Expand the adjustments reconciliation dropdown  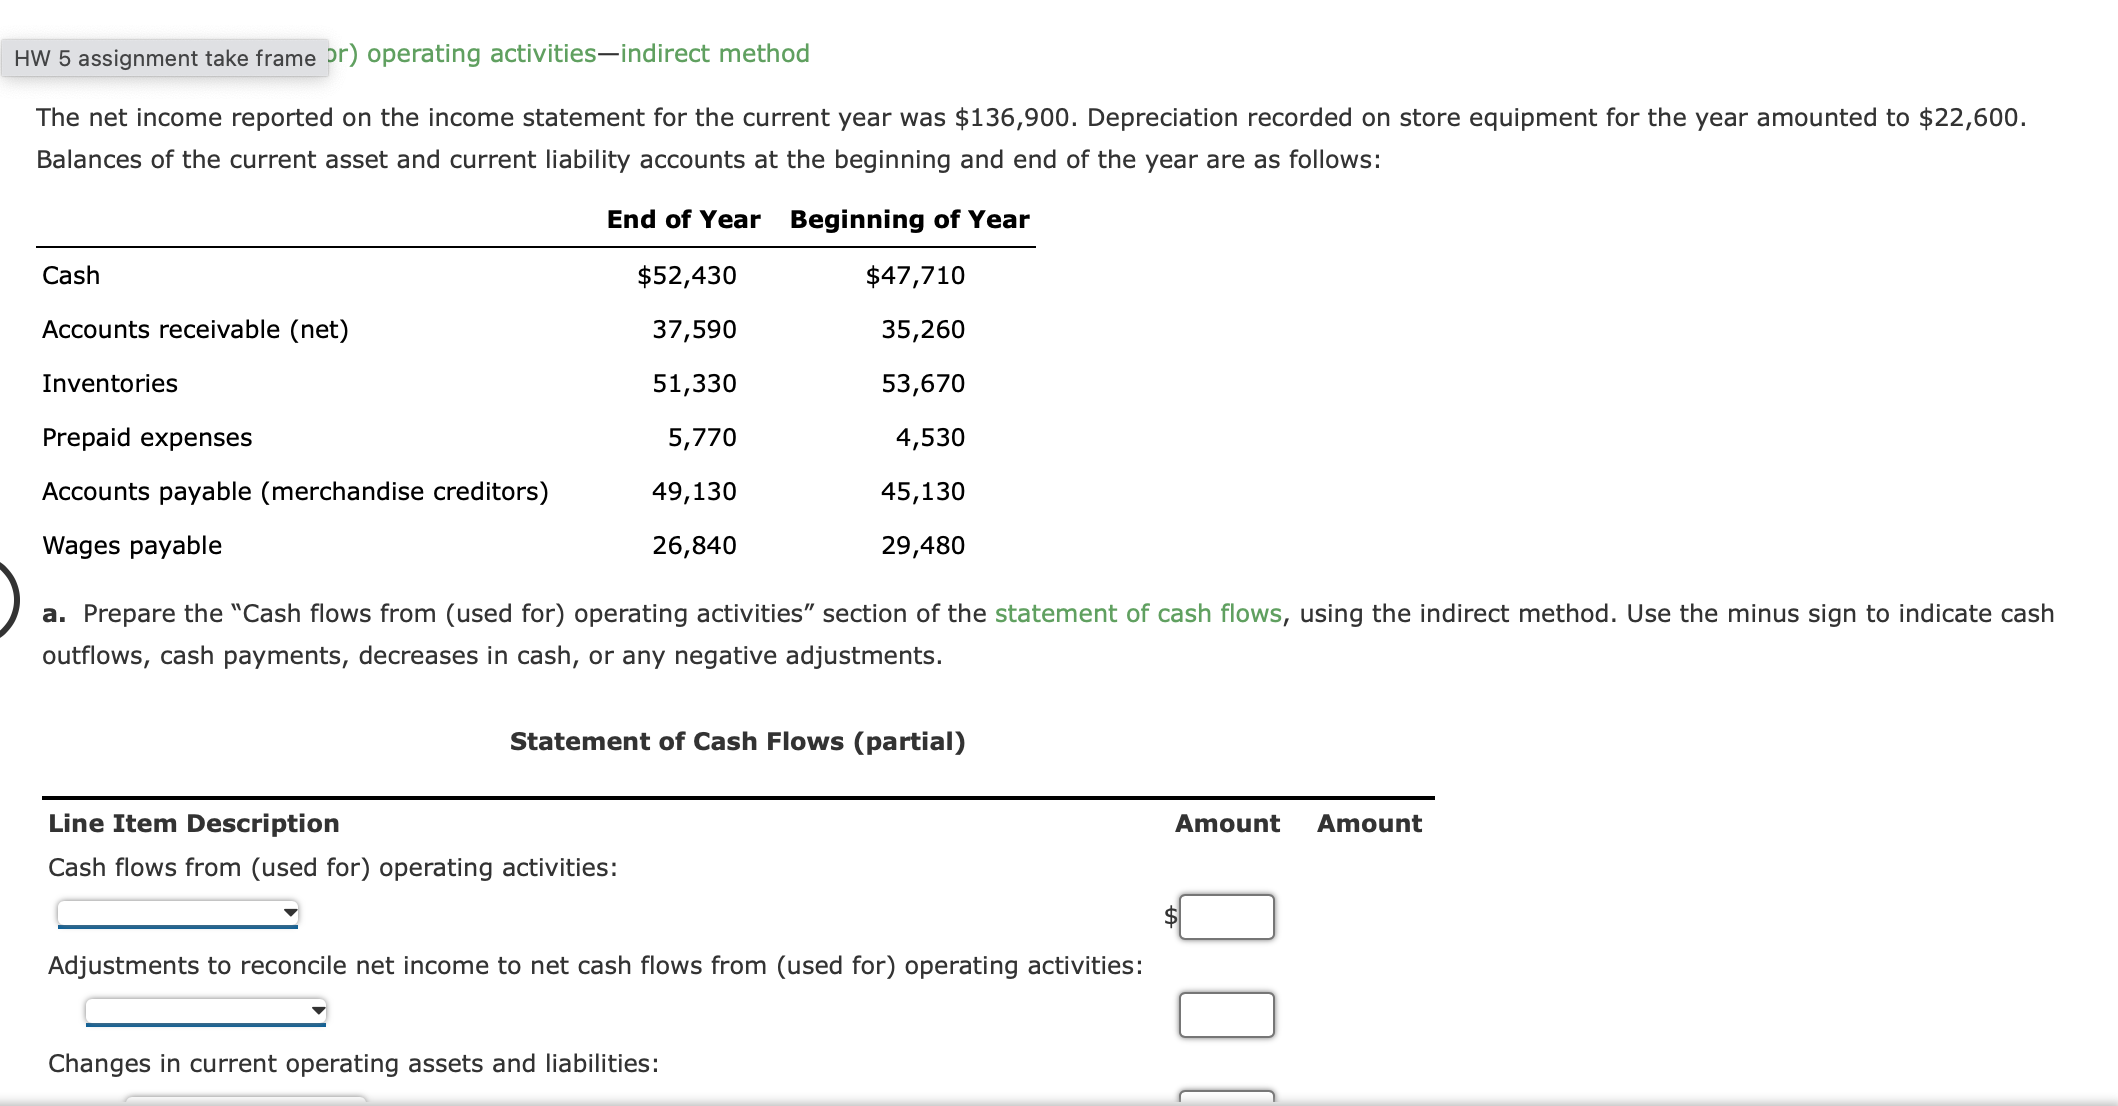tap(205, 1010)
